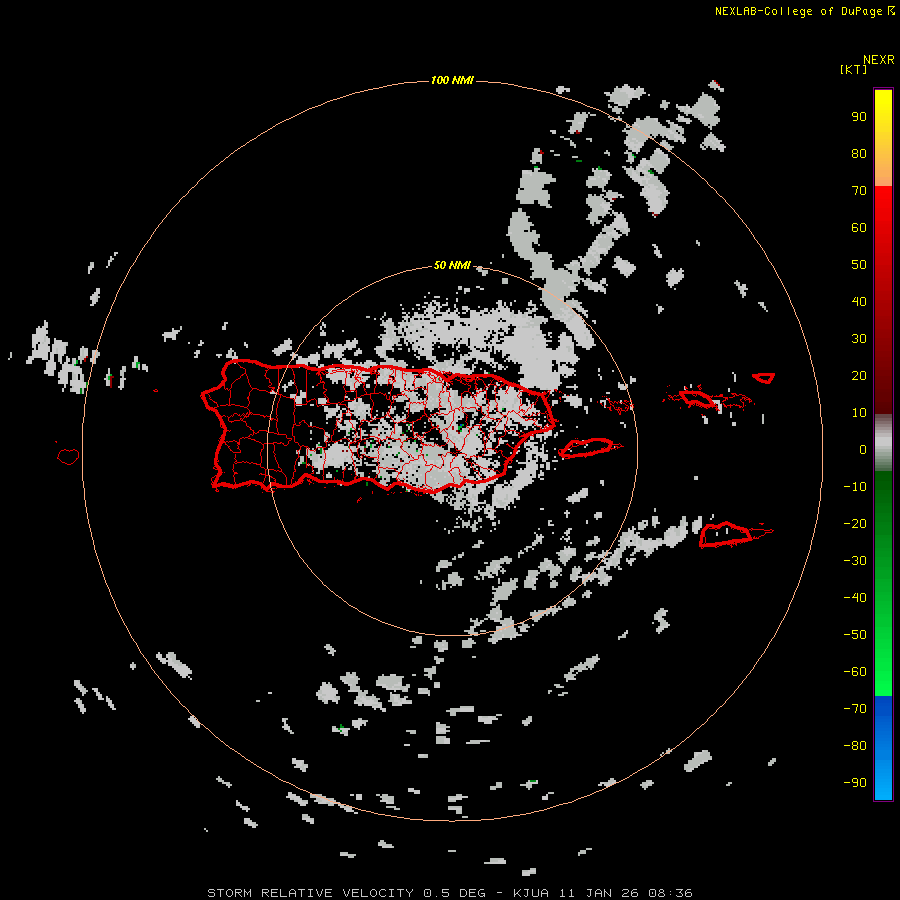Click the 100 NMI range ring label
The width and height of the screenshot is (900, 900).
tap(452, 80)
